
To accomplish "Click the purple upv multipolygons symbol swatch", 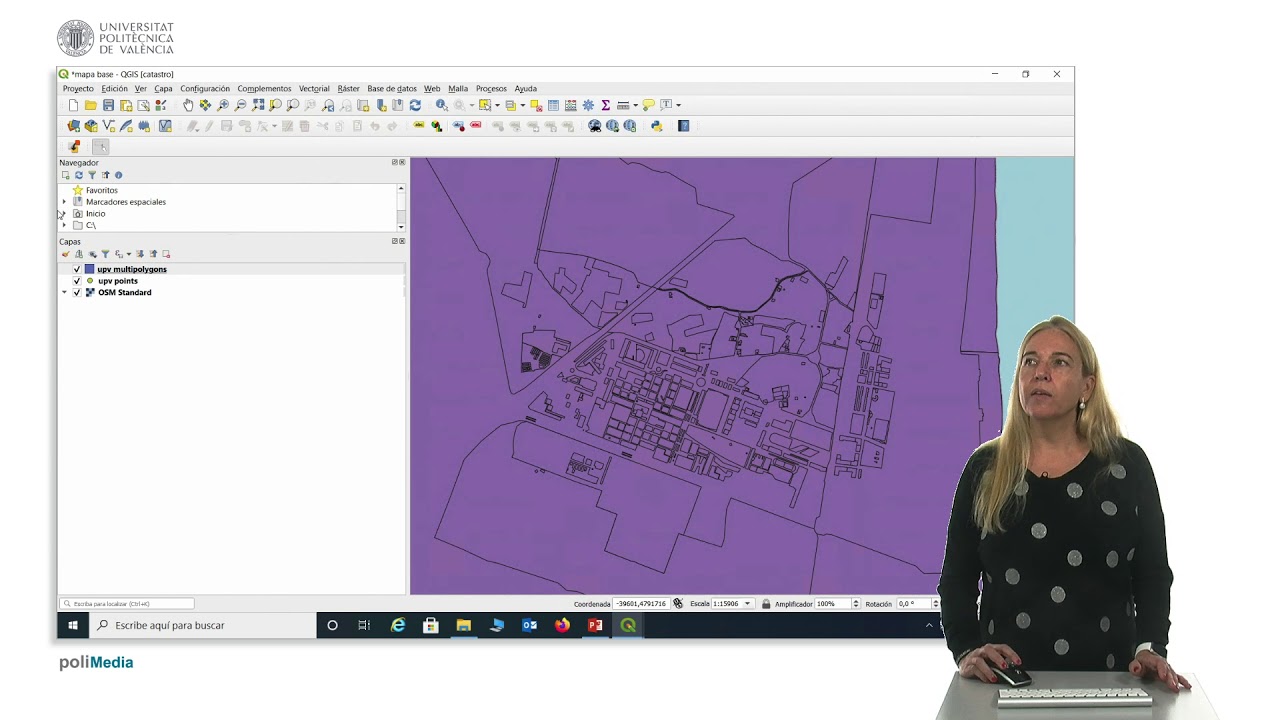I will click(x=89, y=269).
